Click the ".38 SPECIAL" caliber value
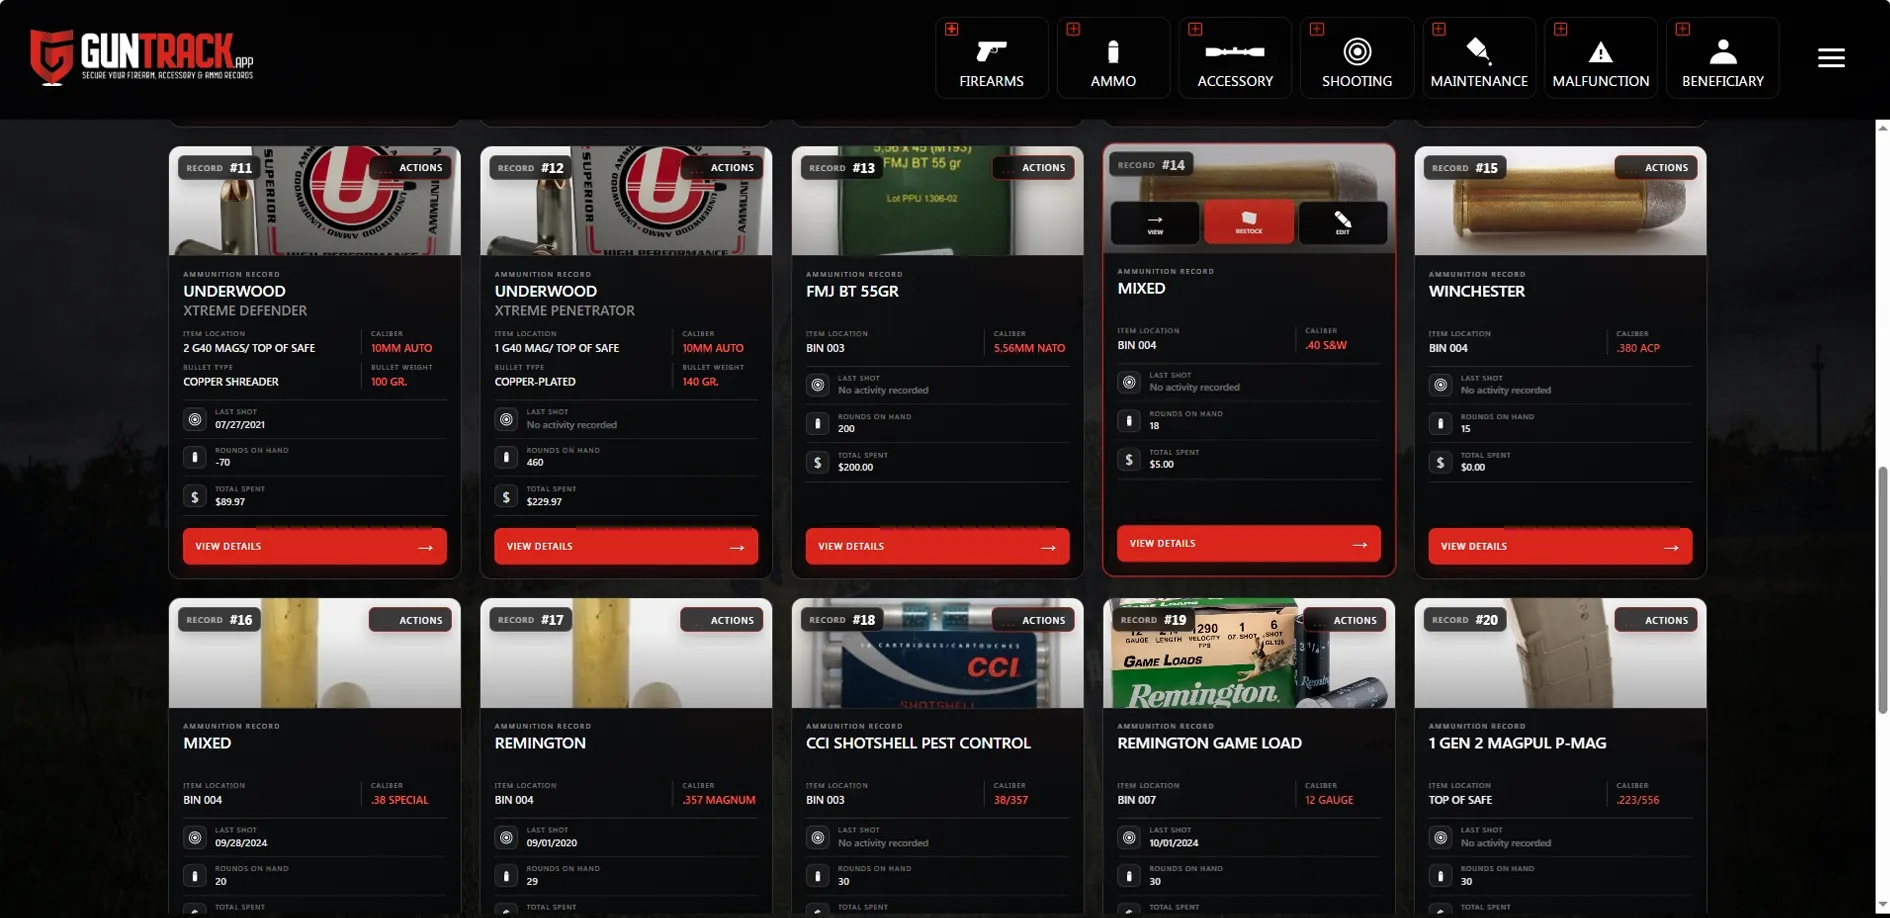The width and height of the screenshot is (1890, 918). (x=400, y=800)
